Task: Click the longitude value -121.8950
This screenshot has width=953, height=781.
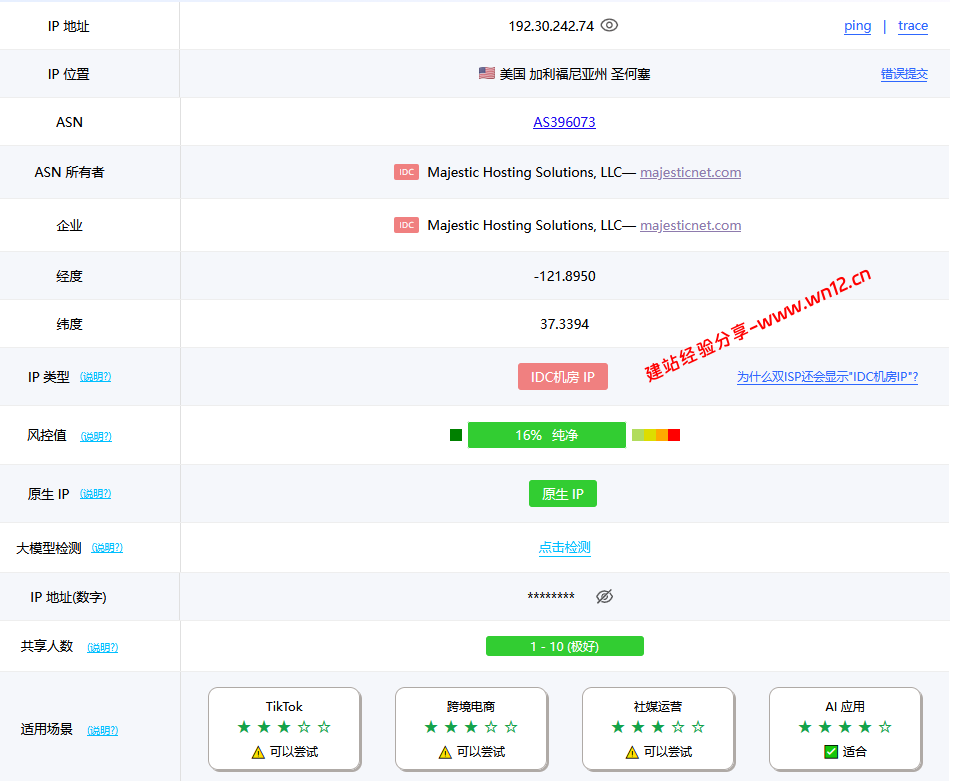Action: (565, 277)
